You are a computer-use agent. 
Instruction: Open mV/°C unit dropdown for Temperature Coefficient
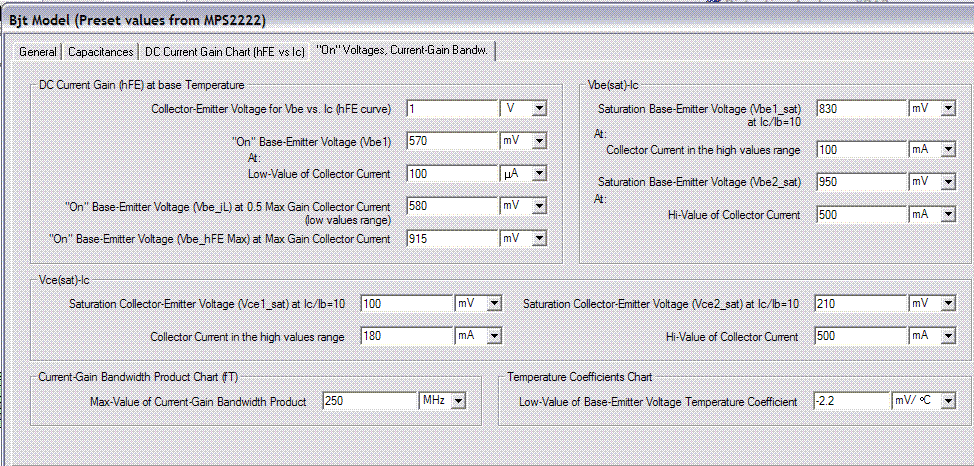tap(948, 402)
